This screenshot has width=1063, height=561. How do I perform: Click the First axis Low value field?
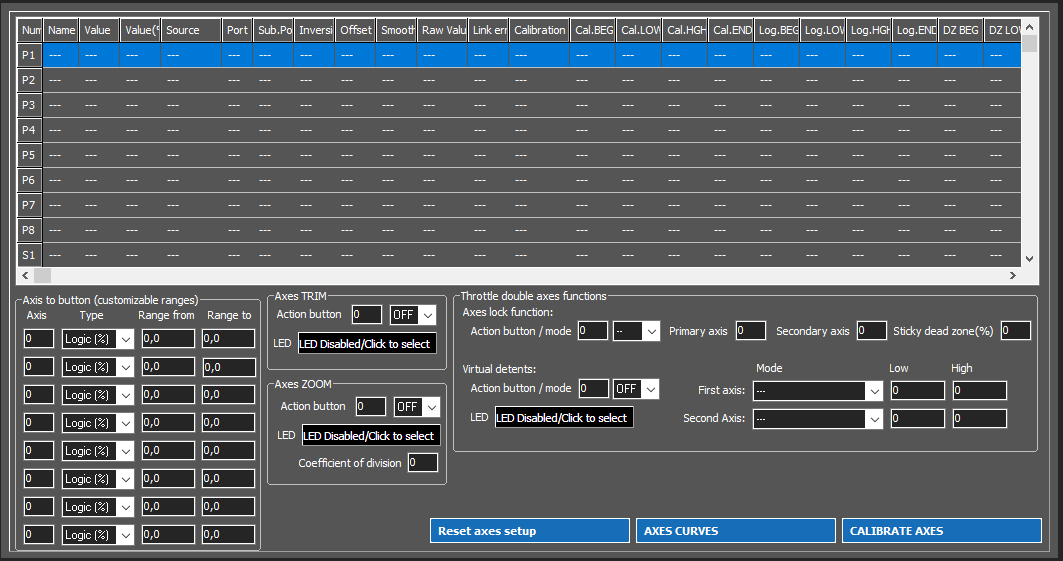(917, 390)
